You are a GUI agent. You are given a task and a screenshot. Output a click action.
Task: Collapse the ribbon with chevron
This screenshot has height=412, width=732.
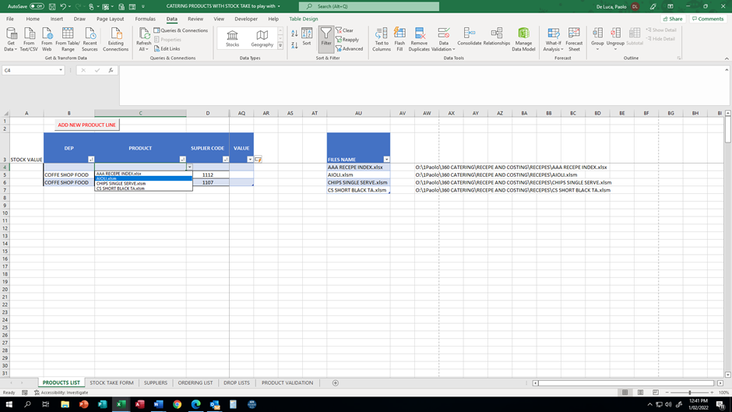click(x=726, y=58)
